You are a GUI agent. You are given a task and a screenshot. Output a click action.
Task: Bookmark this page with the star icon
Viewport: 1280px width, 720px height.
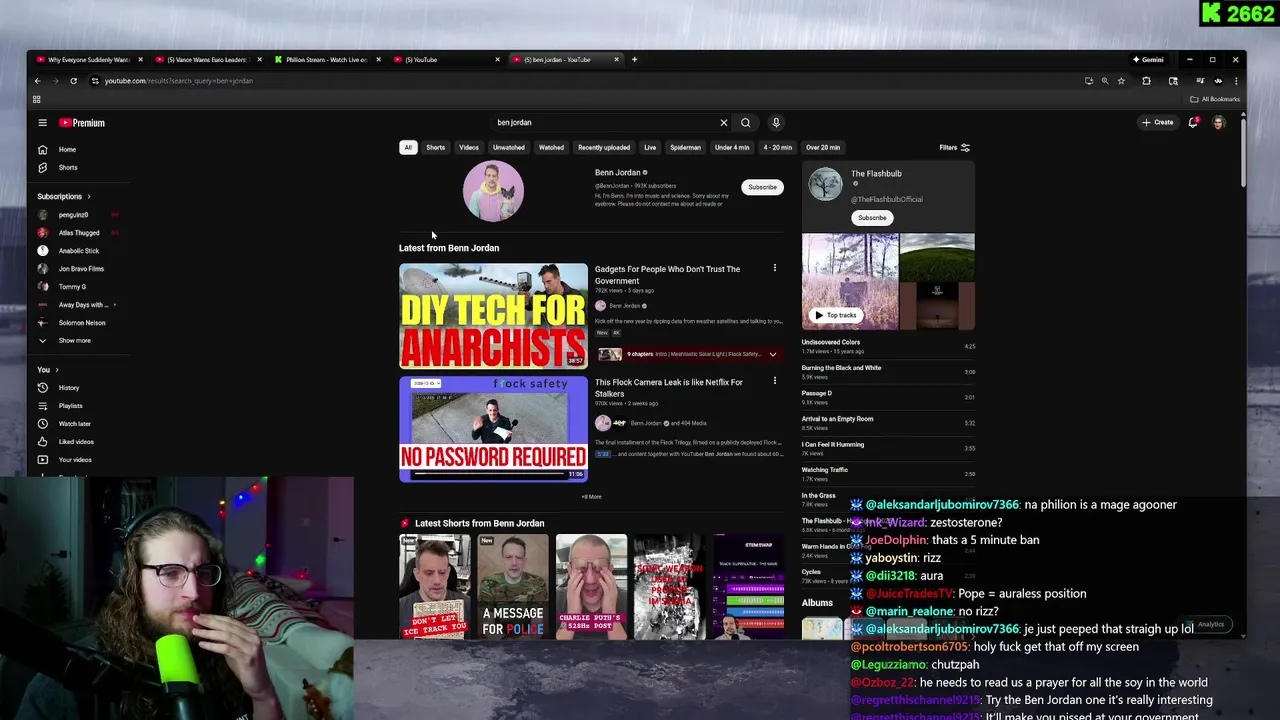coord(1121,81)
